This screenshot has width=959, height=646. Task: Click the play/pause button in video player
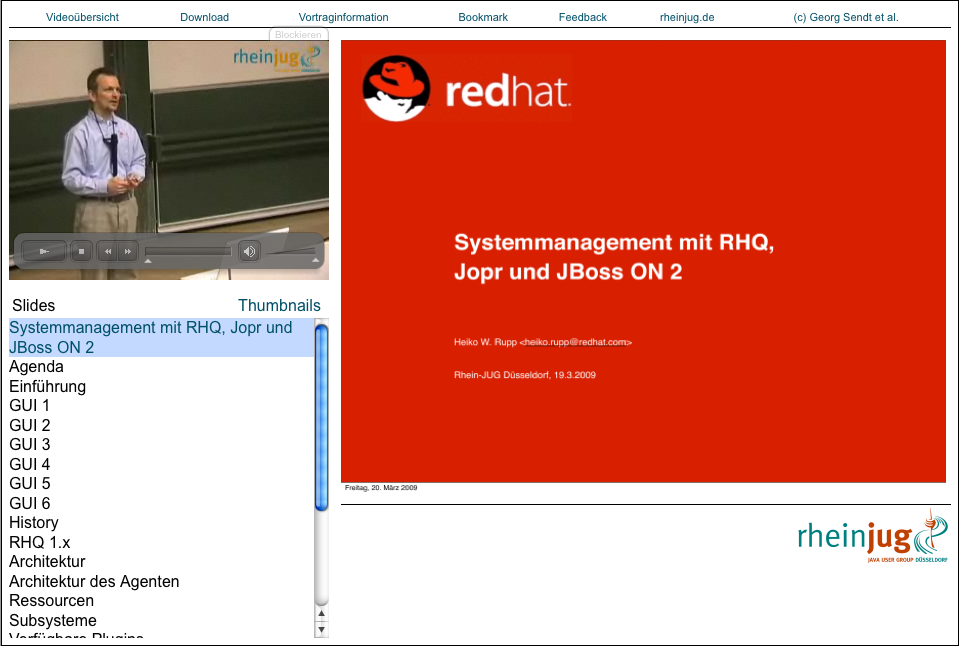43,251
